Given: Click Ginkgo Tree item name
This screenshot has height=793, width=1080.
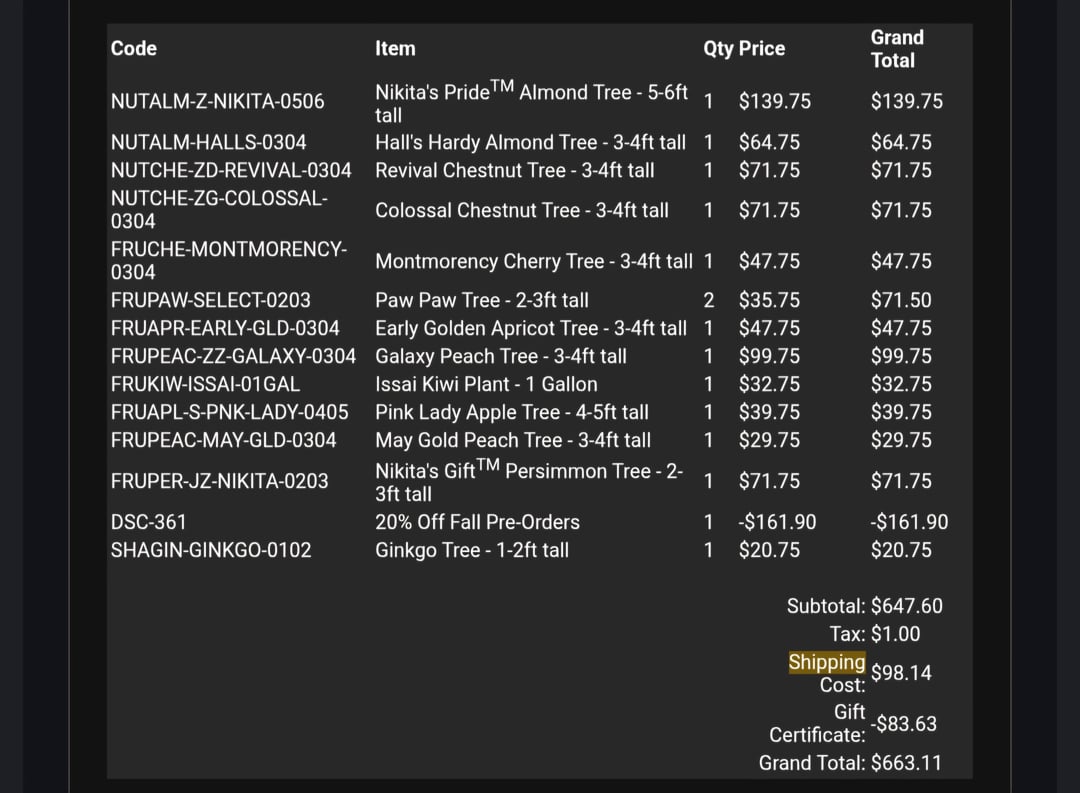Looking at the screenshot, I should 471,550.
